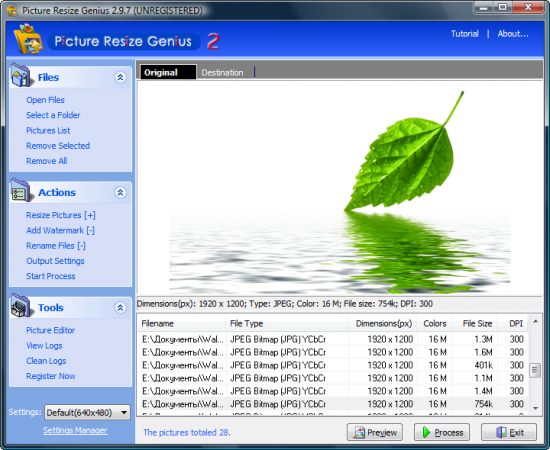Minimize the Picture Resize Genius window

pos(483,7)
